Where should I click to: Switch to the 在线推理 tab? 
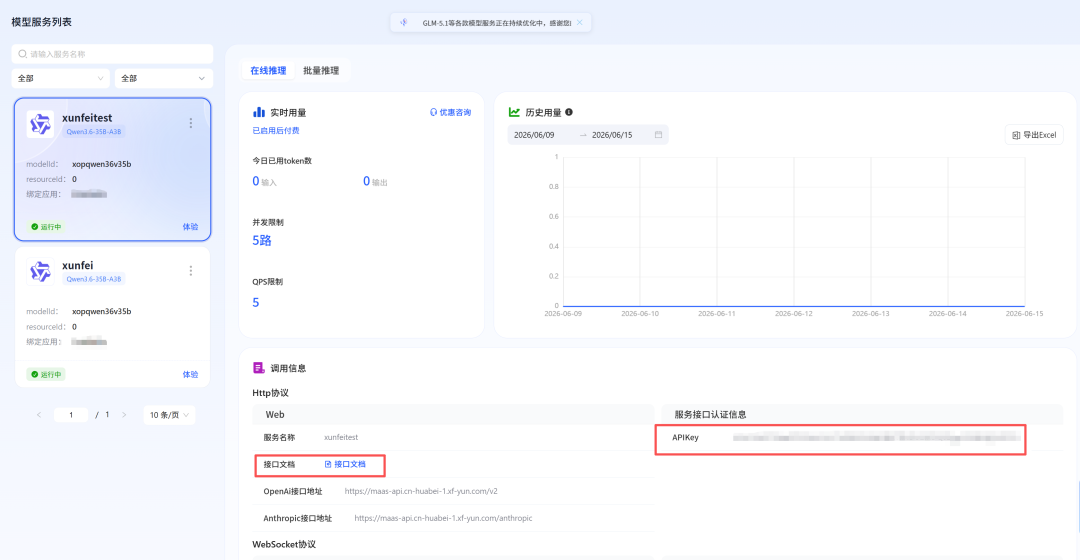click(x=268, y=70)
